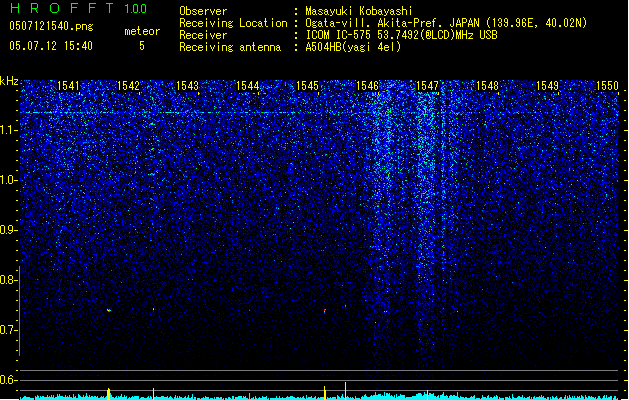
Task: Click the 1550 time marker
Action: click(x=607, y=86)
